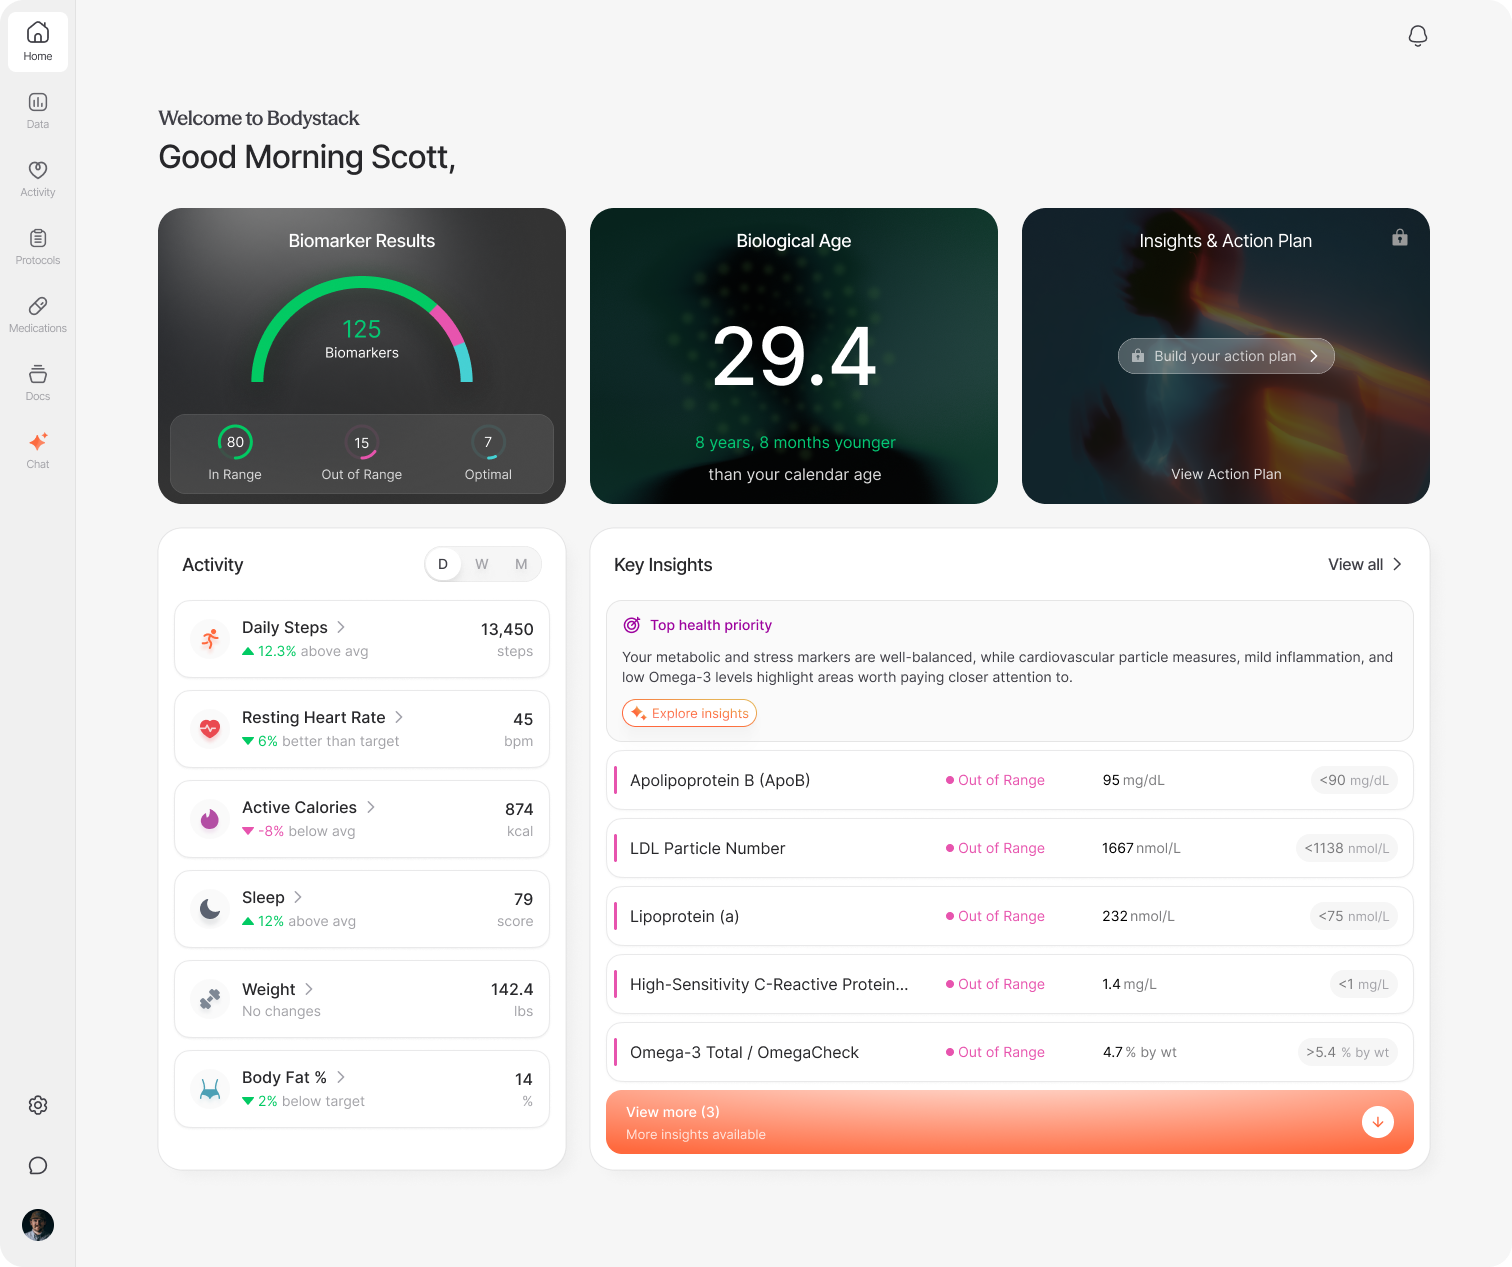This screenshot has width=1512, height=1267.
Task: Click the Explore insights button
Action: 689,713
